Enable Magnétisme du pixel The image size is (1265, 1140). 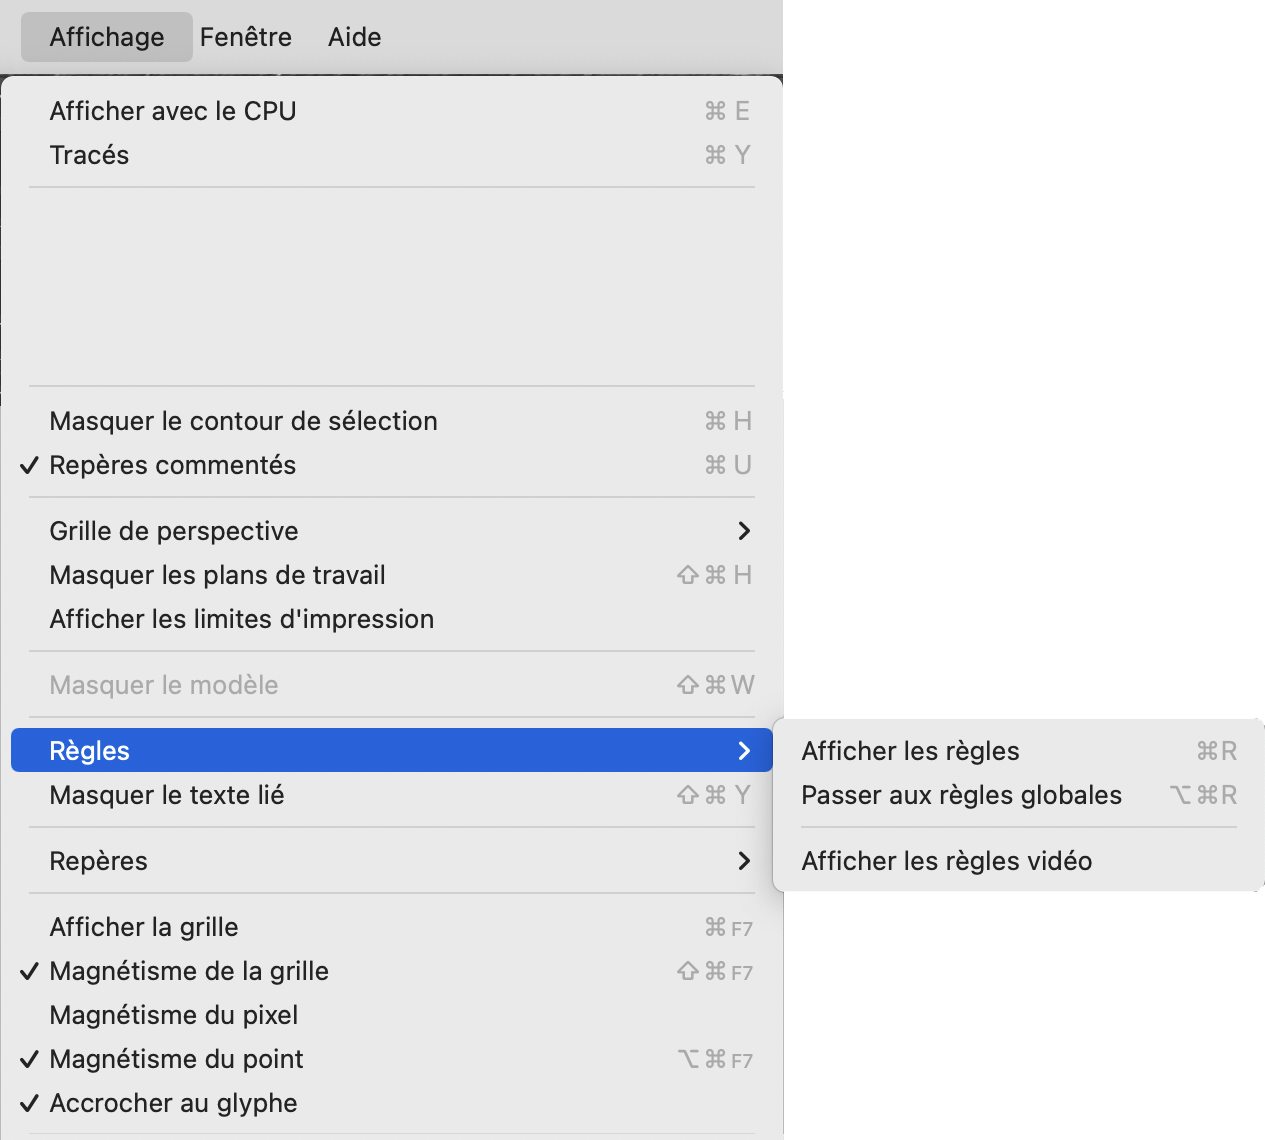tap(174, 1015)
